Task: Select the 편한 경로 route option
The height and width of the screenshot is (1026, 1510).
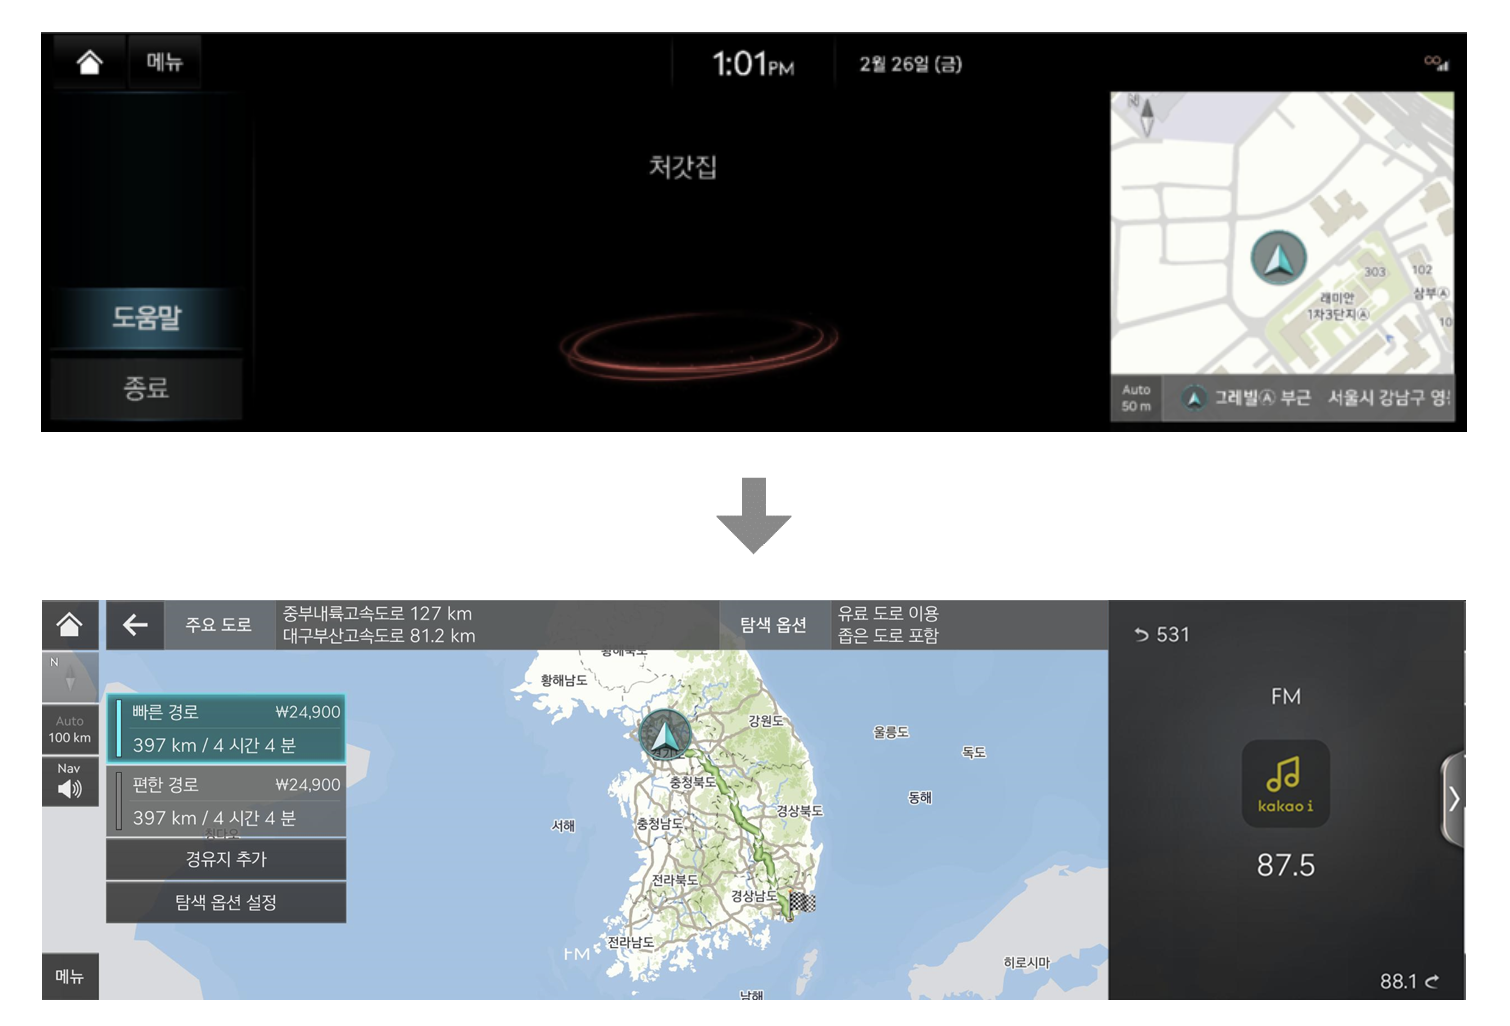Action: point(226,801)
